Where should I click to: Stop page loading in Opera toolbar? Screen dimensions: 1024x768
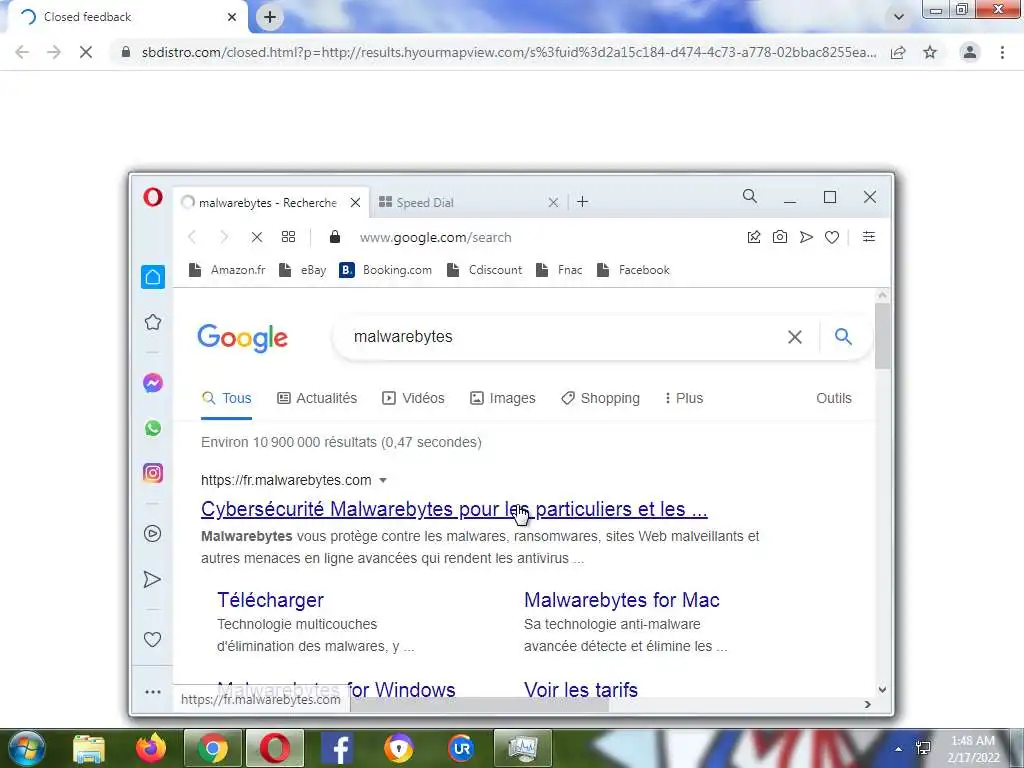tap(257, 237)
